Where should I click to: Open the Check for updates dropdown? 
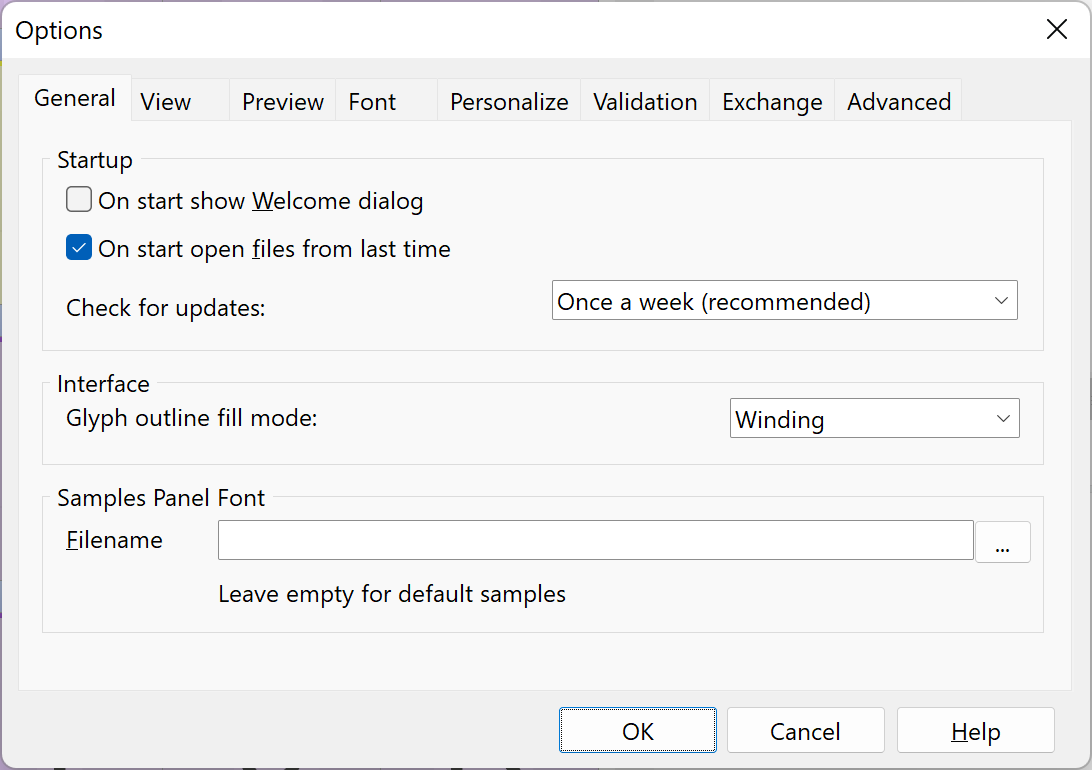click(x=784, y=301)
